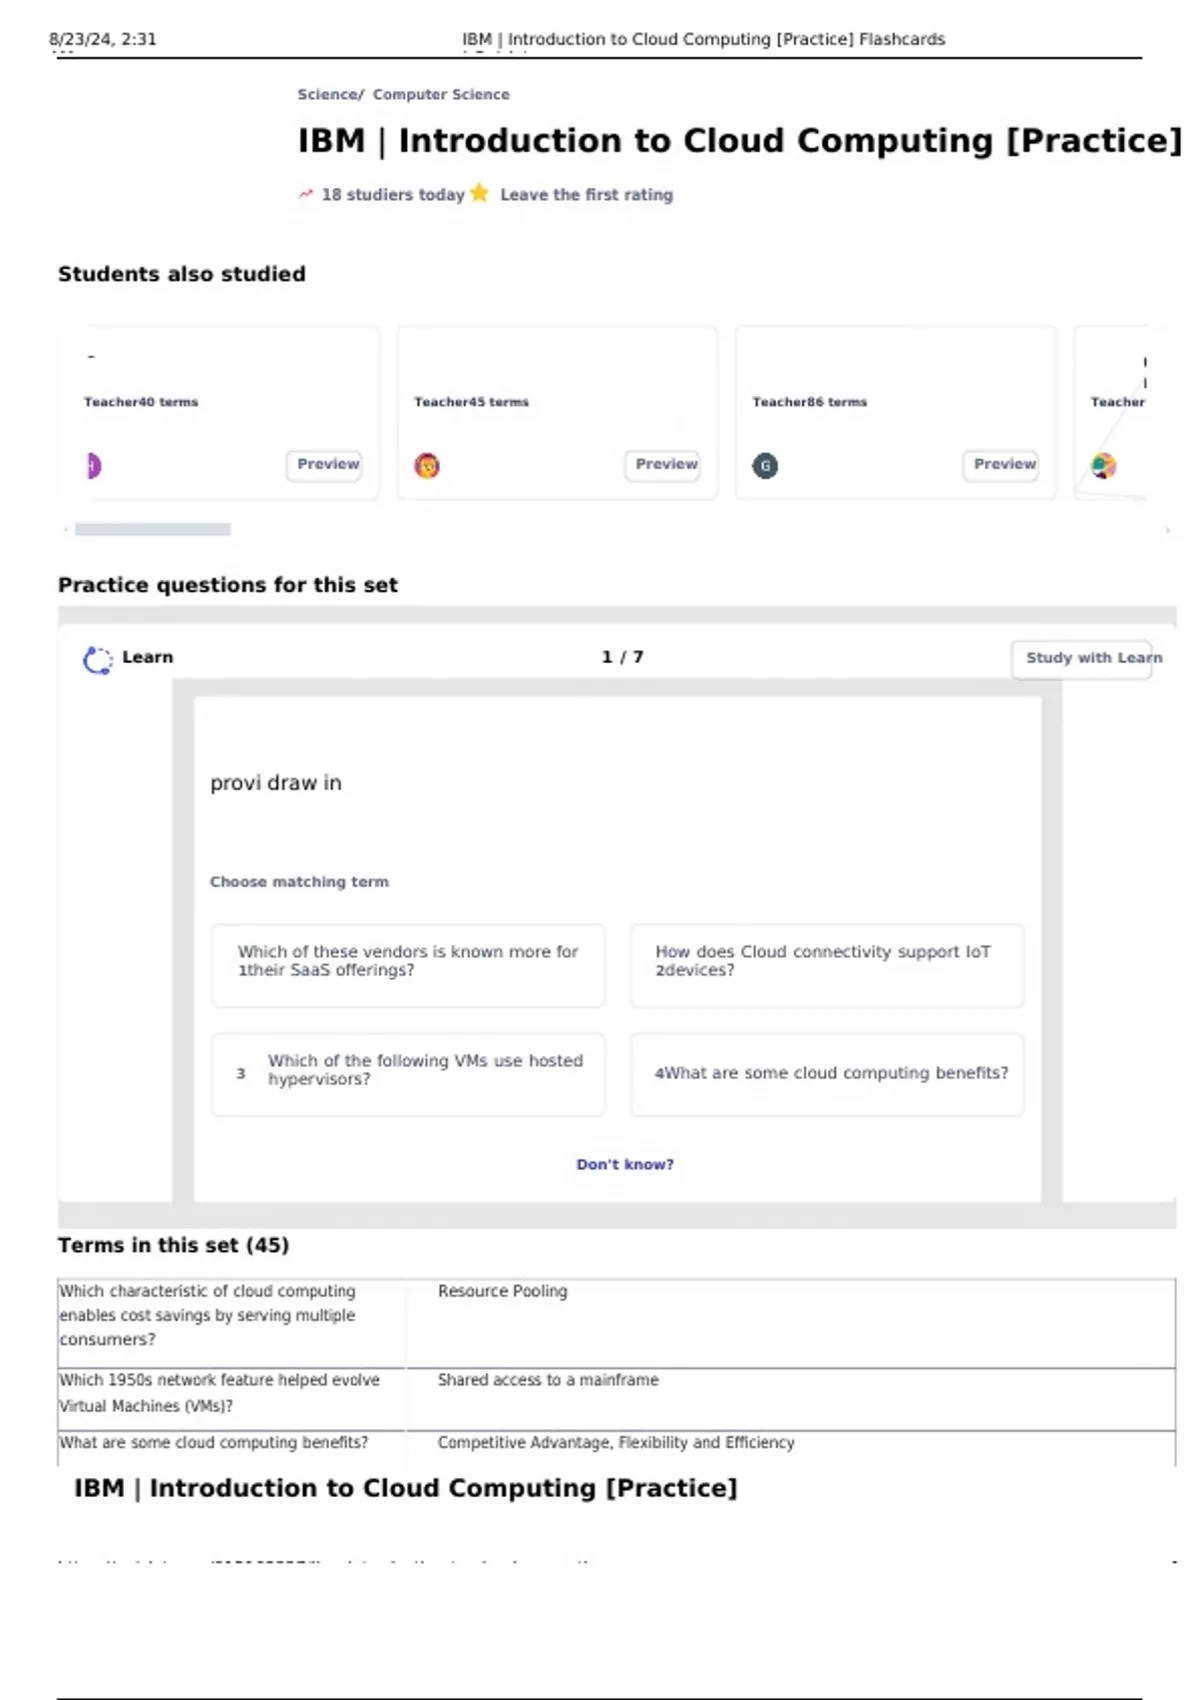Click the trending studiers arrow icon

(x=305, y=194)
